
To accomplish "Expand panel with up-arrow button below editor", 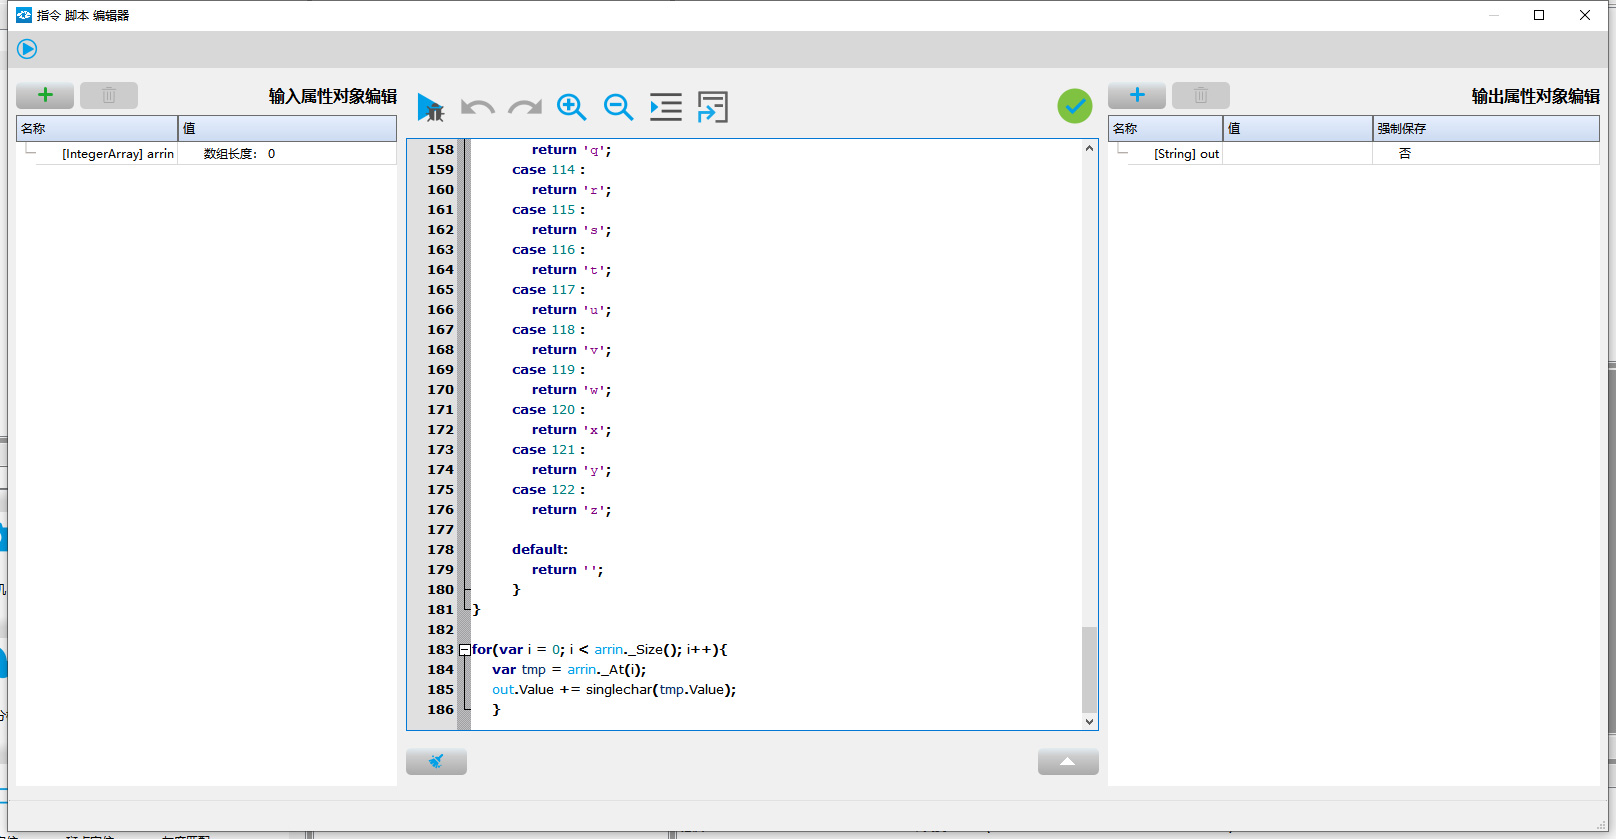I will point(1068,762).
